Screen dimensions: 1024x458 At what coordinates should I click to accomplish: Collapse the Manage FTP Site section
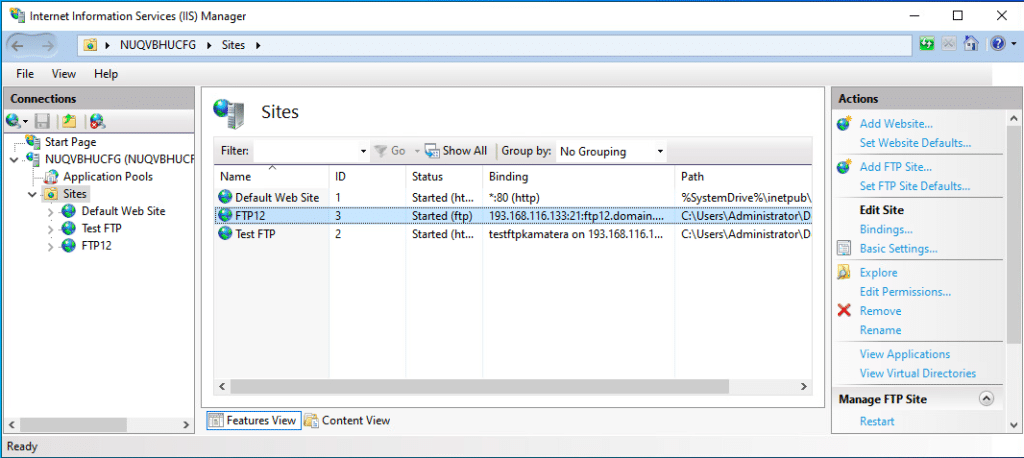click(986, 398)
